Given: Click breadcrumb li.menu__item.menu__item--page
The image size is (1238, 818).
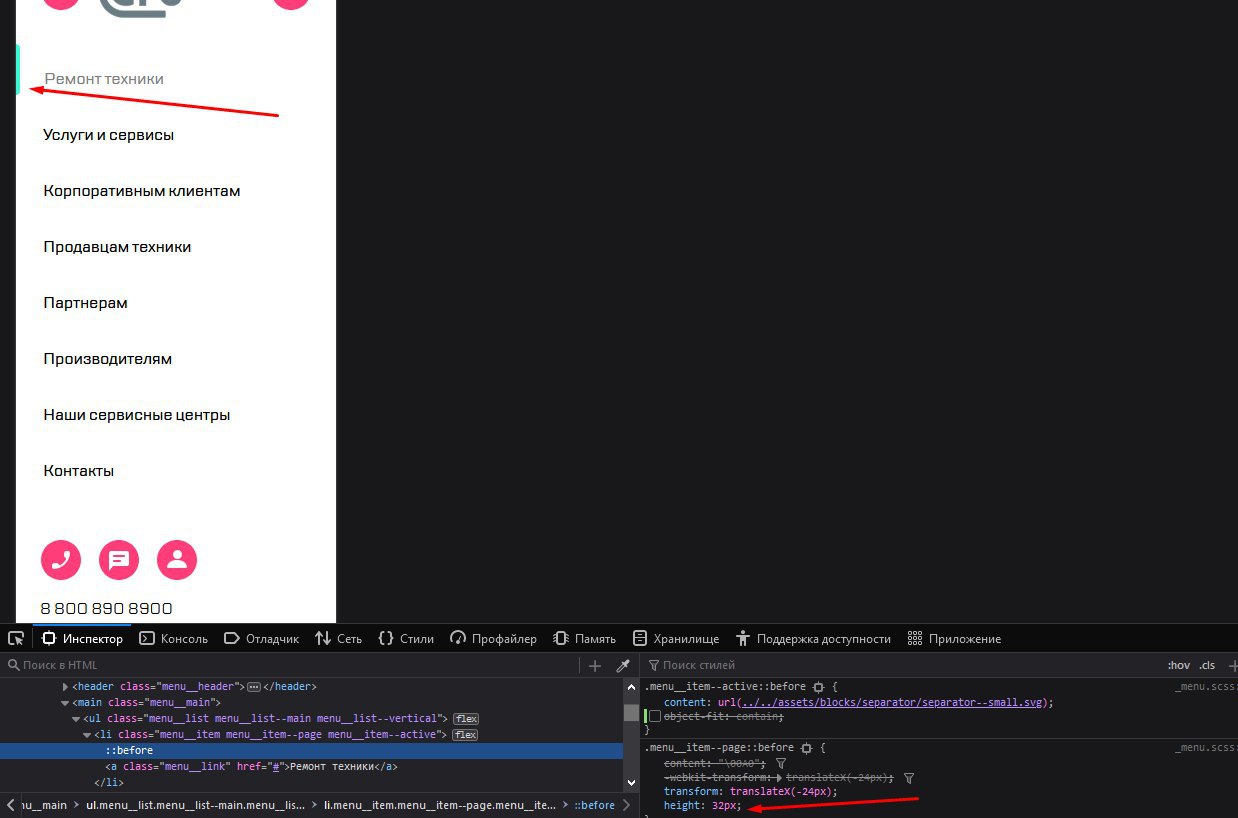Looking at the screenshot, I should (440, 805).
